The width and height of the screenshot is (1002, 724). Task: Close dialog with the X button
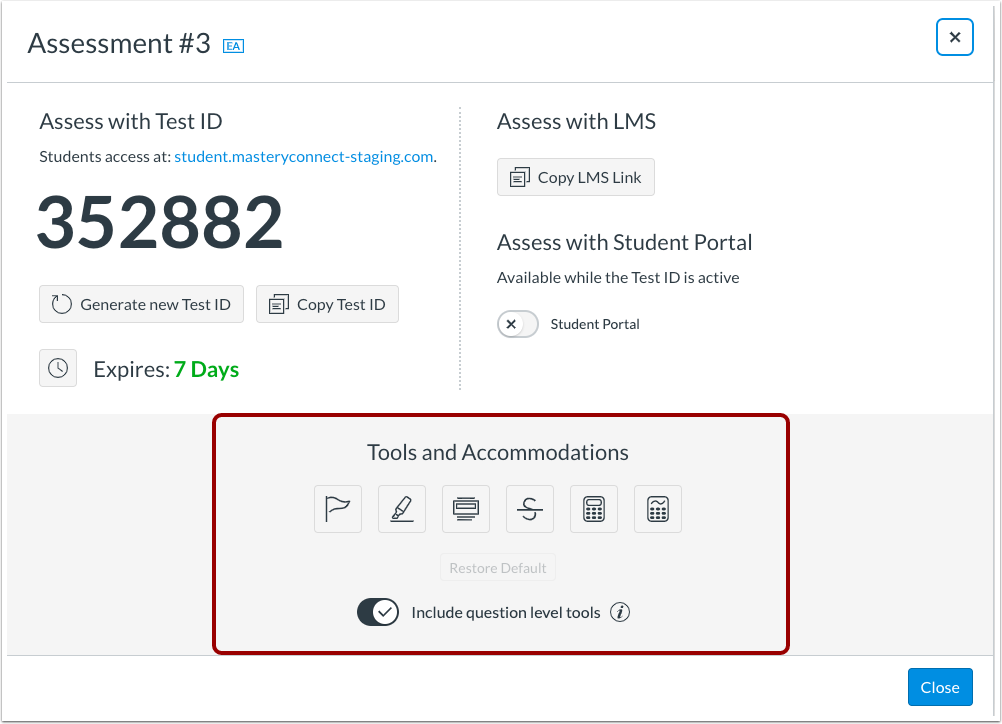pyautogui.click(x=955, y=37)
